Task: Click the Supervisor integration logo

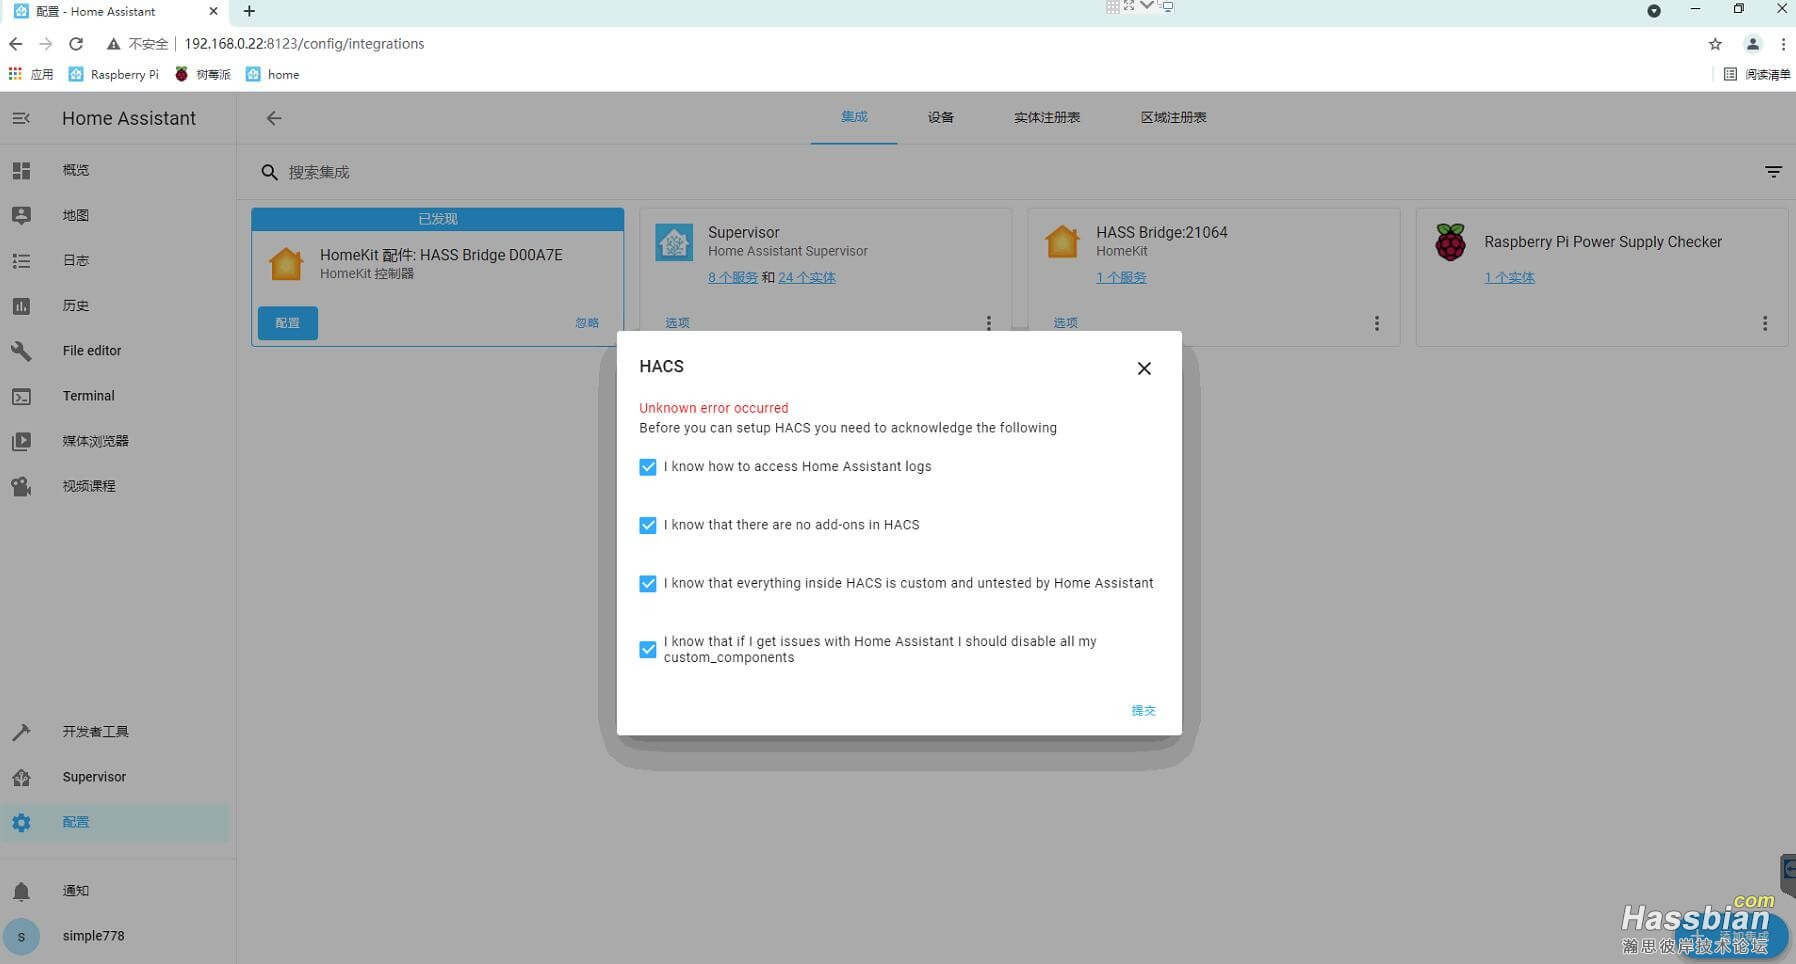Action: click(x=674, y=242)
